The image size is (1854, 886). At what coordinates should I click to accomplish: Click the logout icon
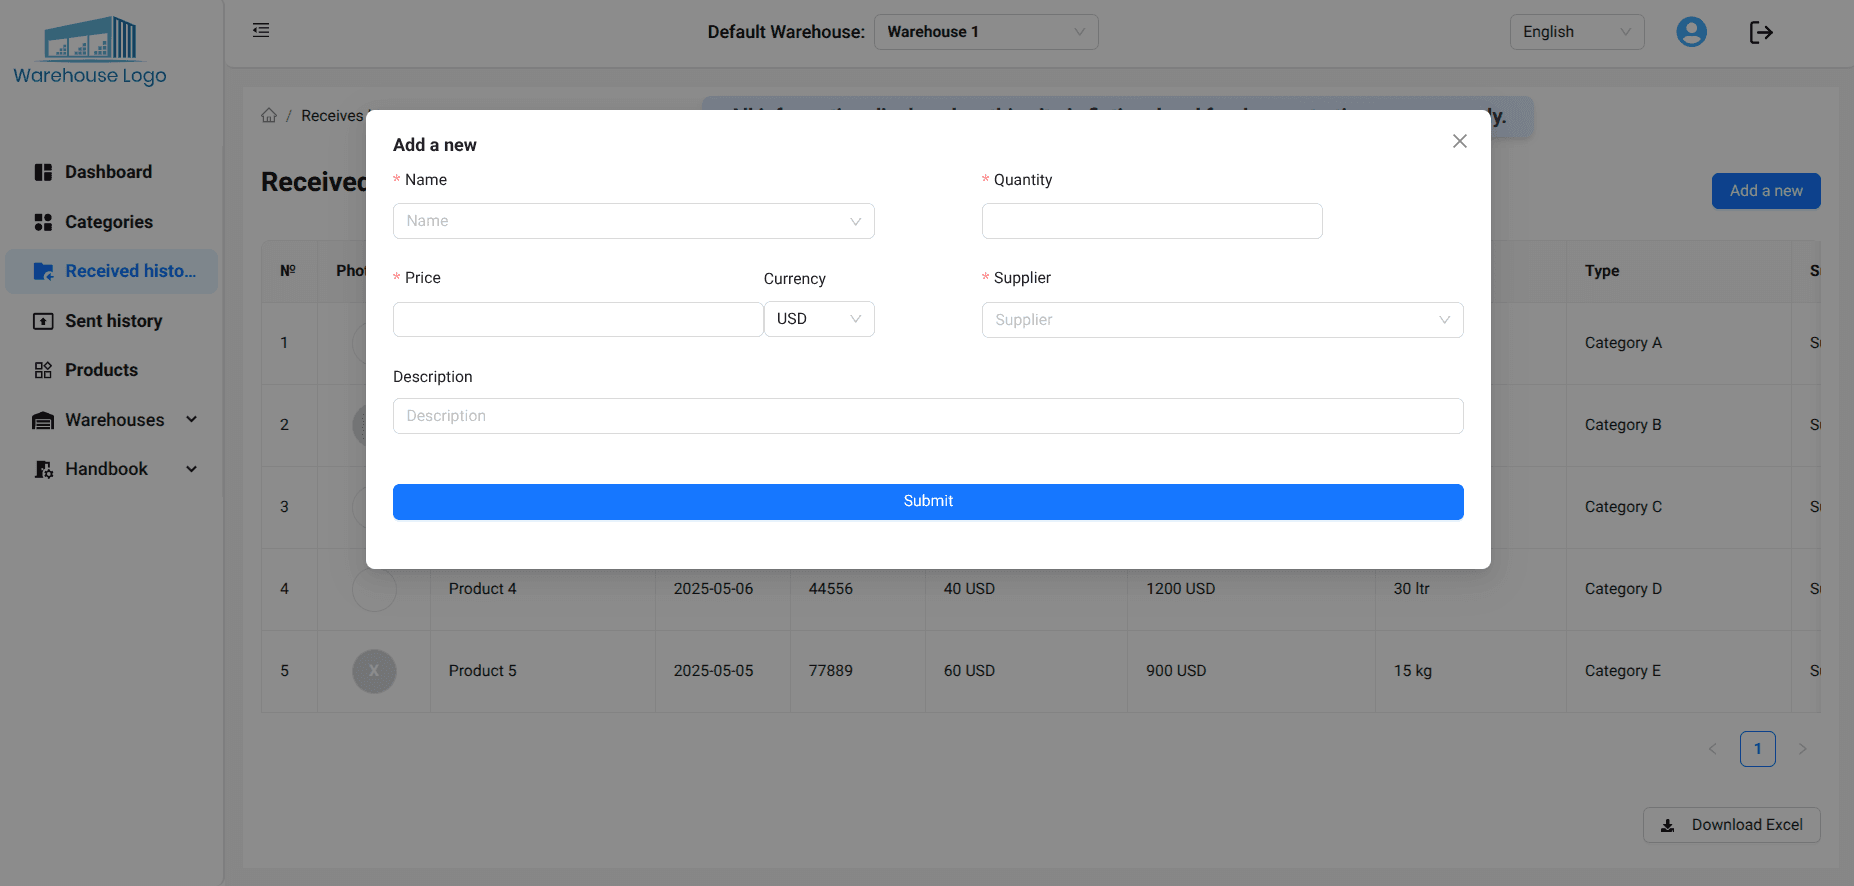[x=1761, y=32]
